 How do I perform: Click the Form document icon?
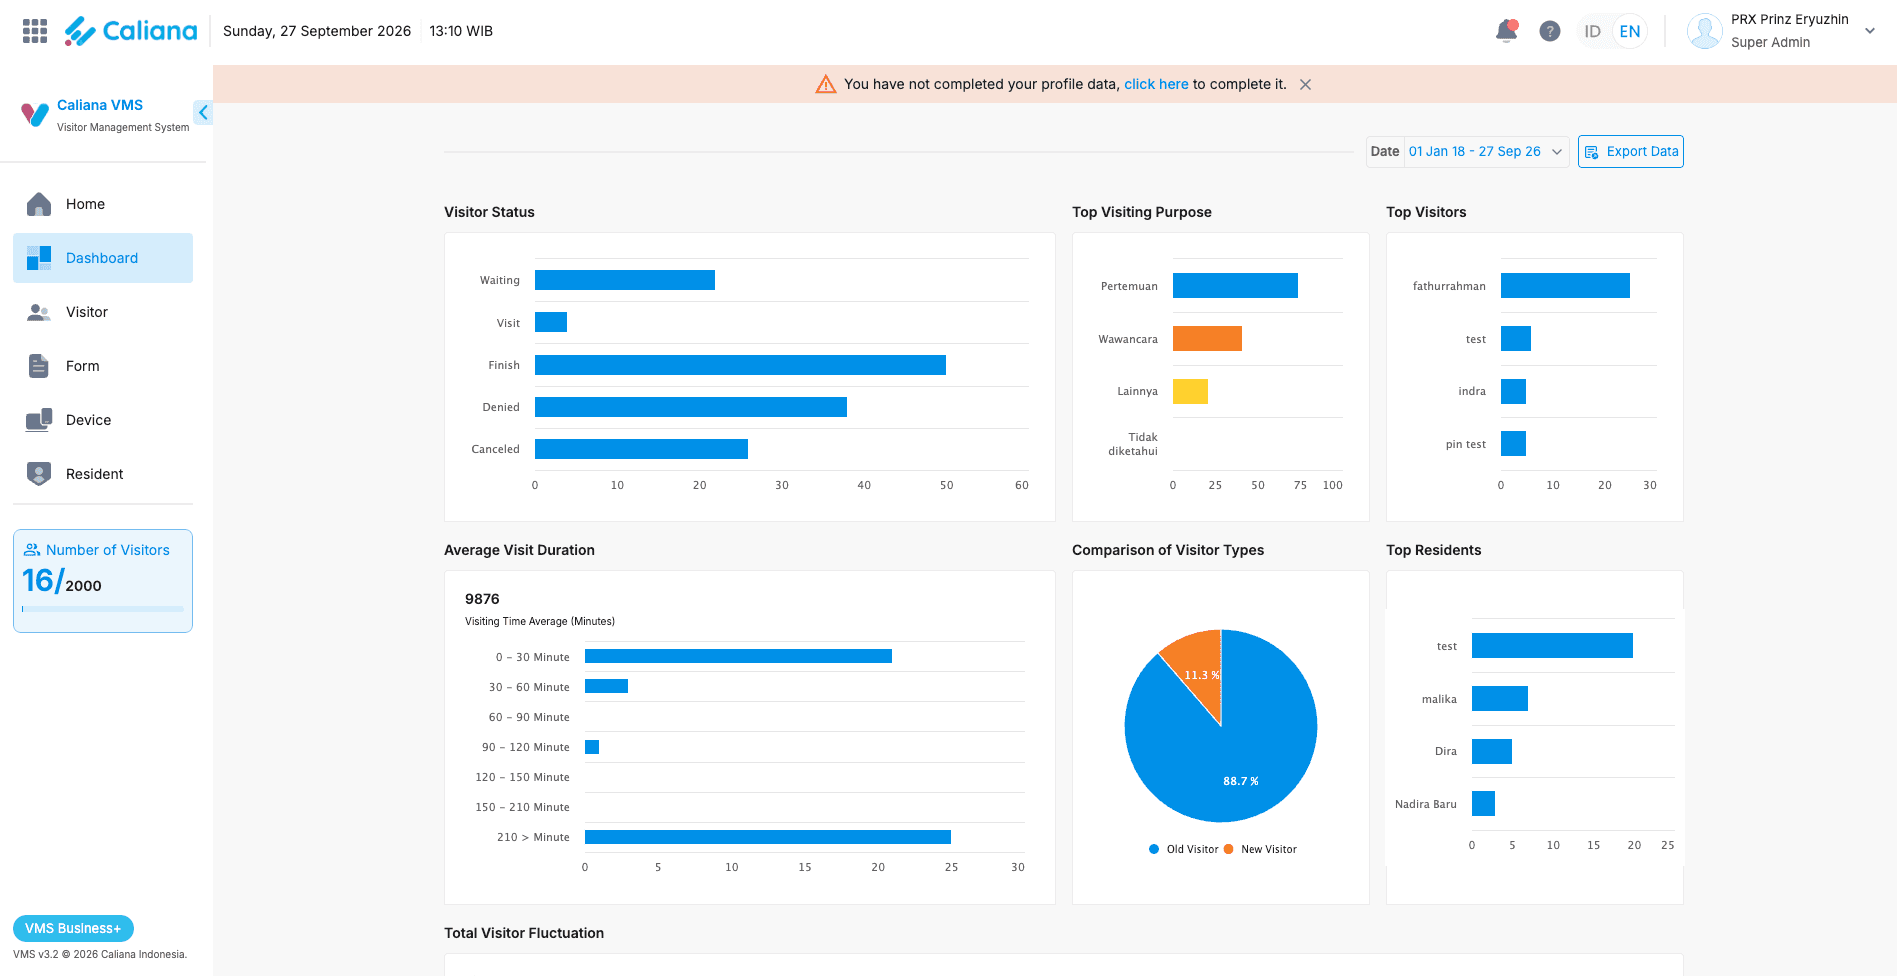point(39,366)
